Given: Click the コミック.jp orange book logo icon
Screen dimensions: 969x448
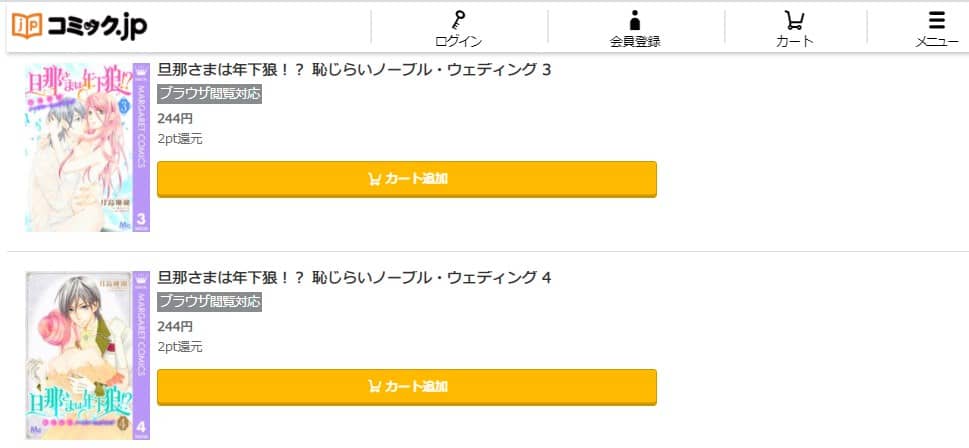Looking at the screenshot, I should [27, 25].
